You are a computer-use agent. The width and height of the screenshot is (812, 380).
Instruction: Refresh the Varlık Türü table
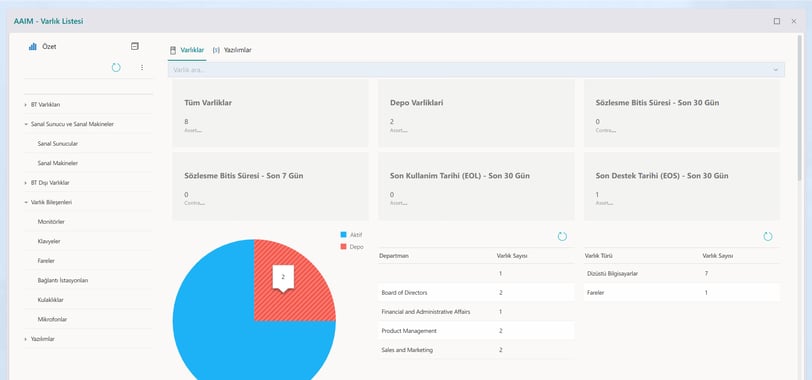point(767,237)
